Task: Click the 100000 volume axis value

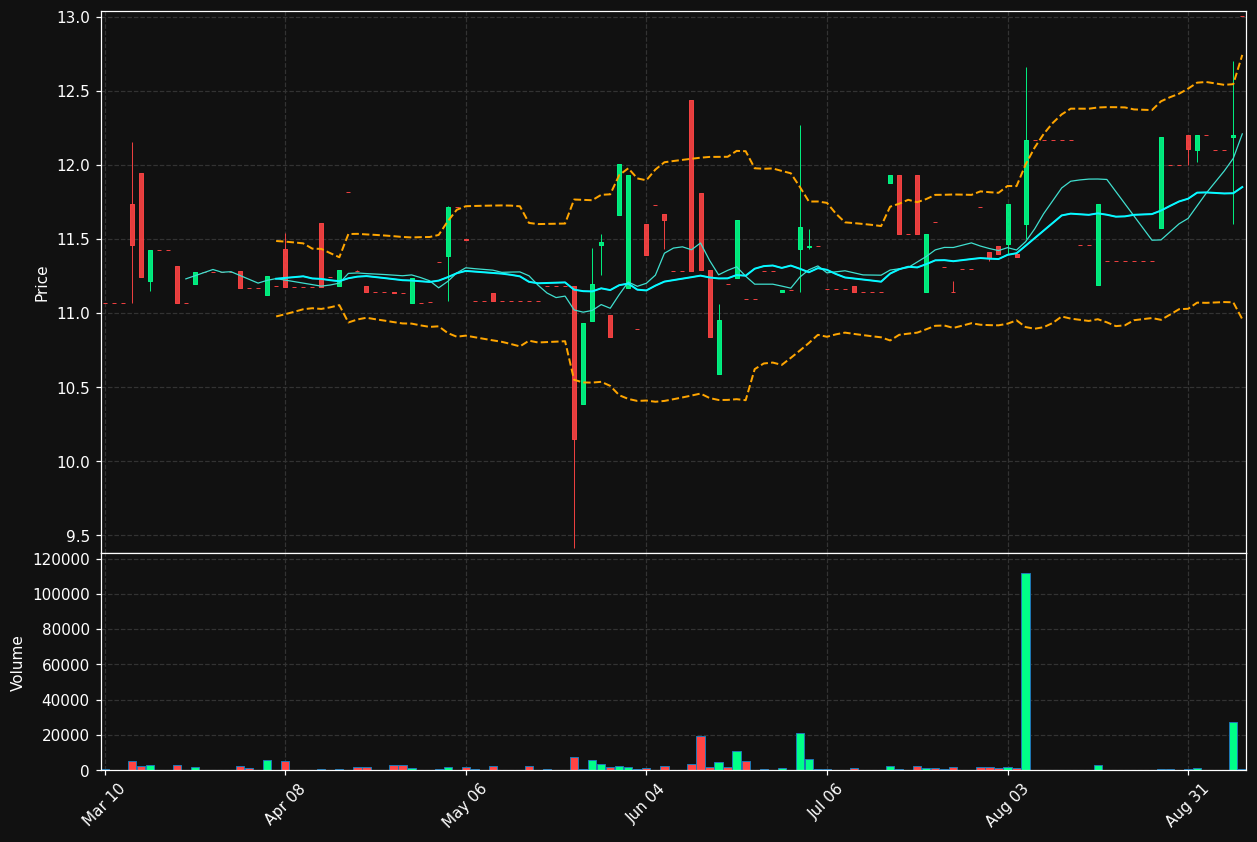Action: 63,595
